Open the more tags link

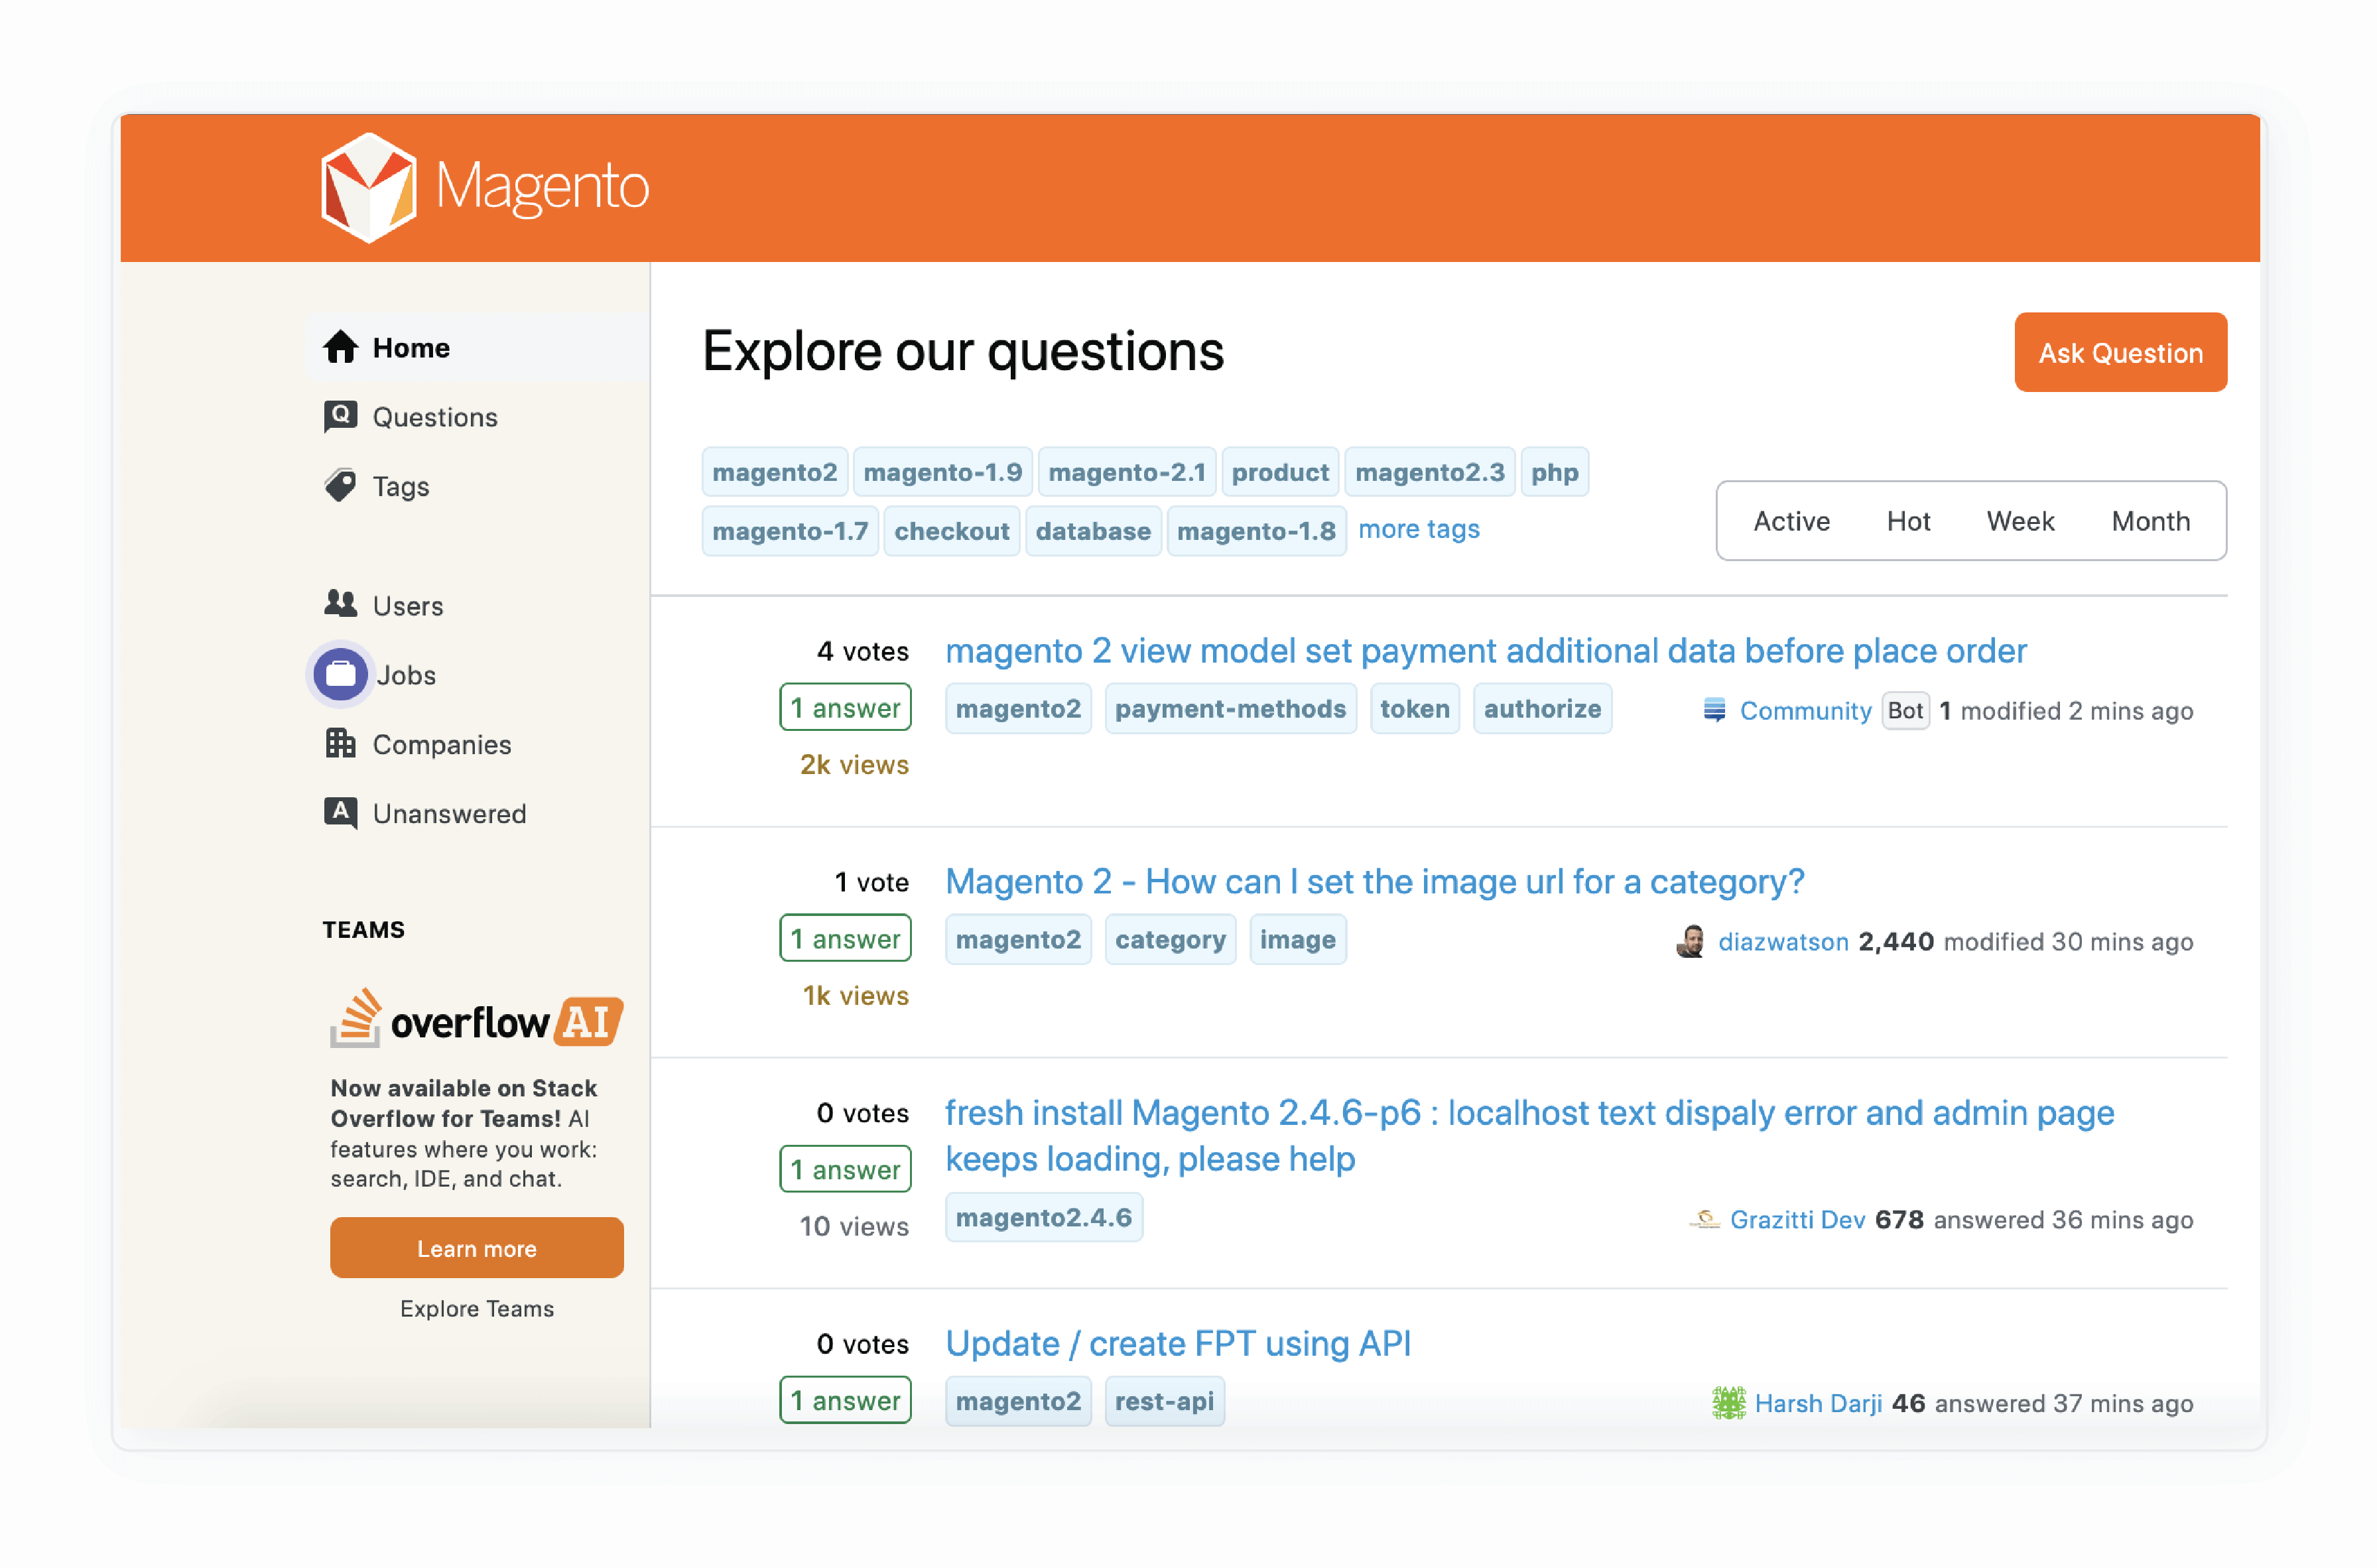[1418, 529]
